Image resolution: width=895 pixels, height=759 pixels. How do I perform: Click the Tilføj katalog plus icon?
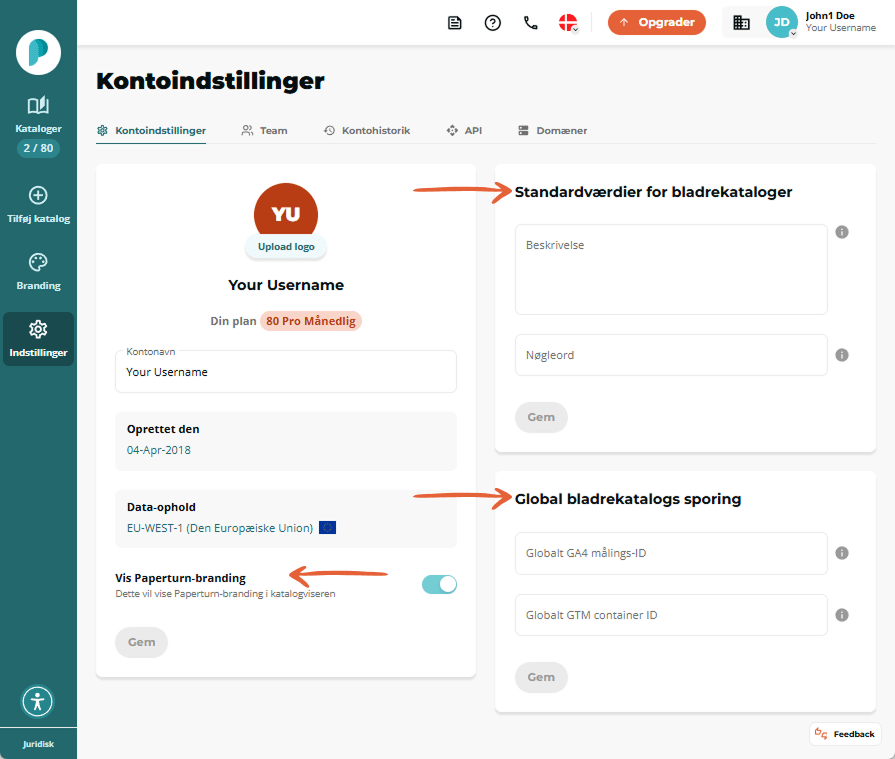[x=38, y=195]
